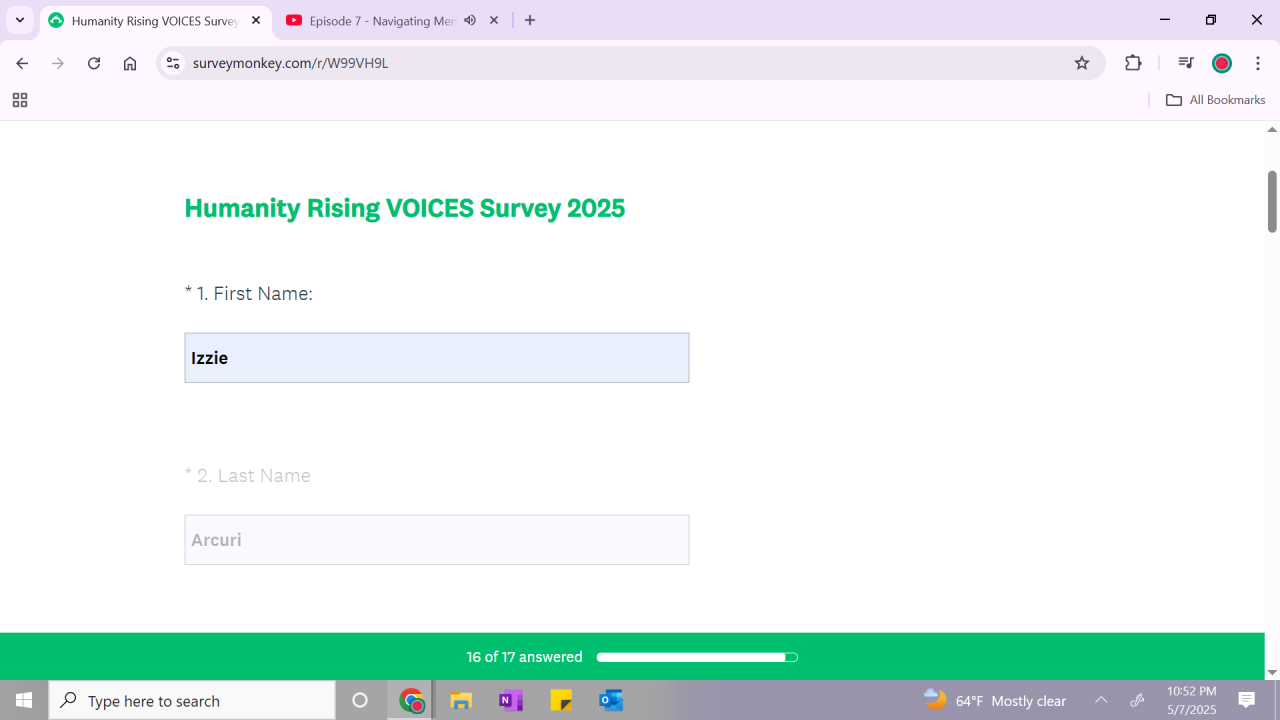The width and height of the screenshot is (1280, 720).
Task: Click the pen/ink workspace tray icon
Action: (1137, 701)
